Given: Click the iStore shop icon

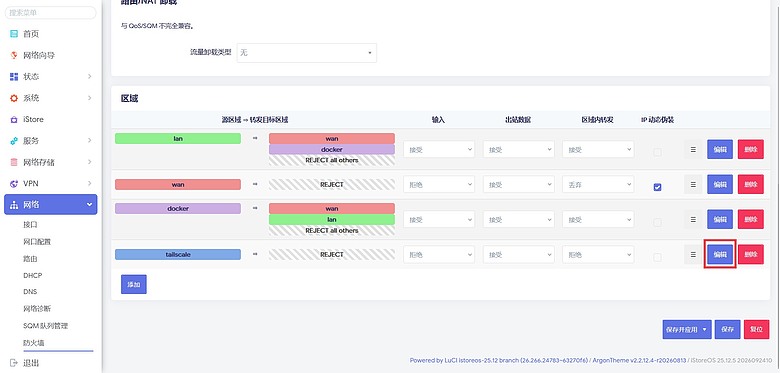Looking at the screenshot, I should coord(14,119).
